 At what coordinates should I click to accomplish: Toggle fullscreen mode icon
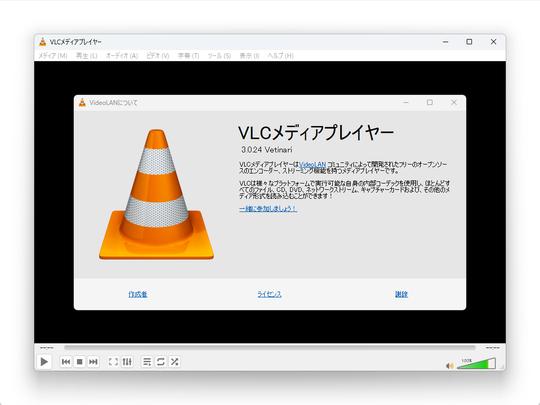(x=113, y=362)
